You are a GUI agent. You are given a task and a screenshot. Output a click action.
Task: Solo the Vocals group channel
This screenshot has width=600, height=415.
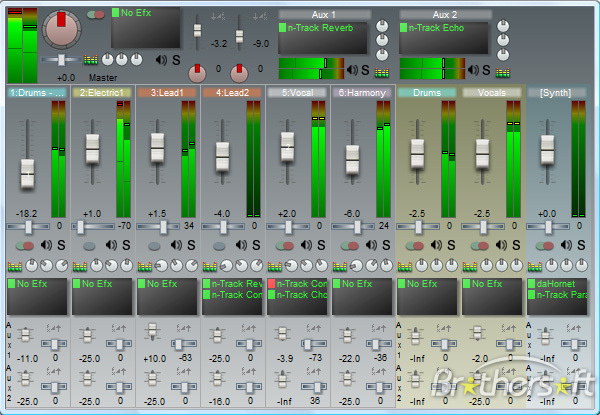tap(517, 245)
